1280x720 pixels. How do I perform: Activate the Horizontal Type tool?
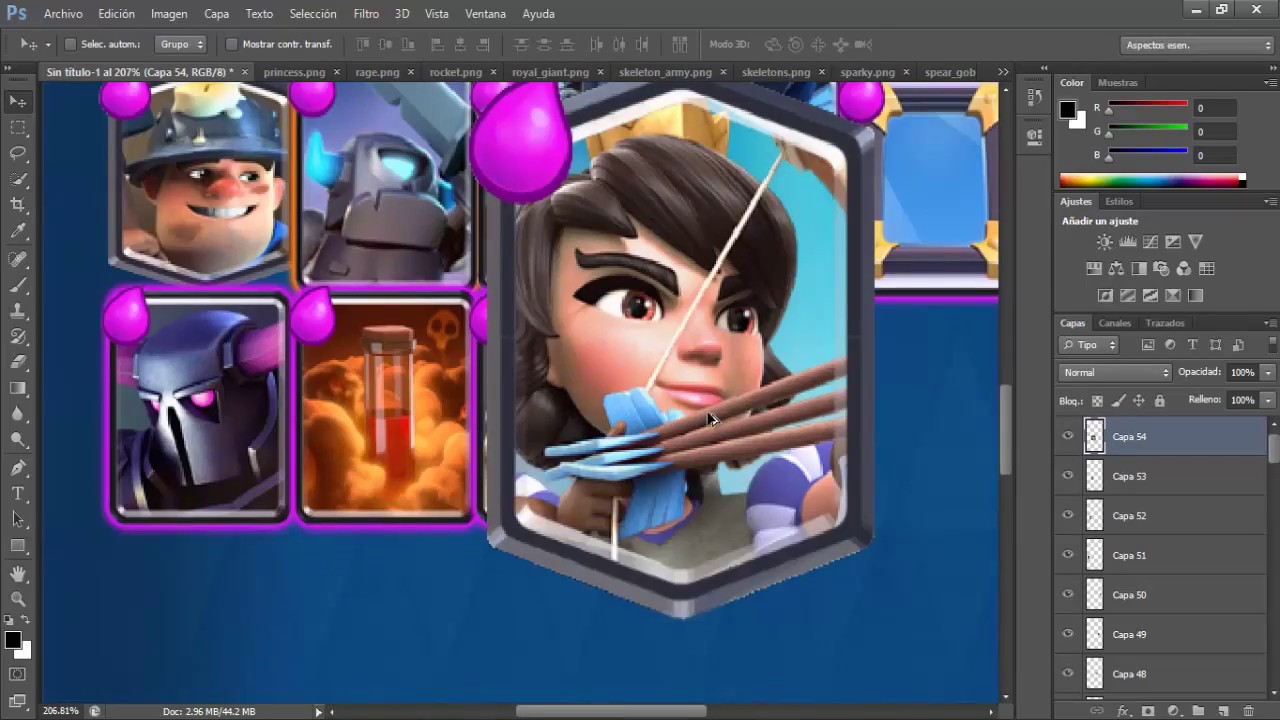click(x=18, y=493)
